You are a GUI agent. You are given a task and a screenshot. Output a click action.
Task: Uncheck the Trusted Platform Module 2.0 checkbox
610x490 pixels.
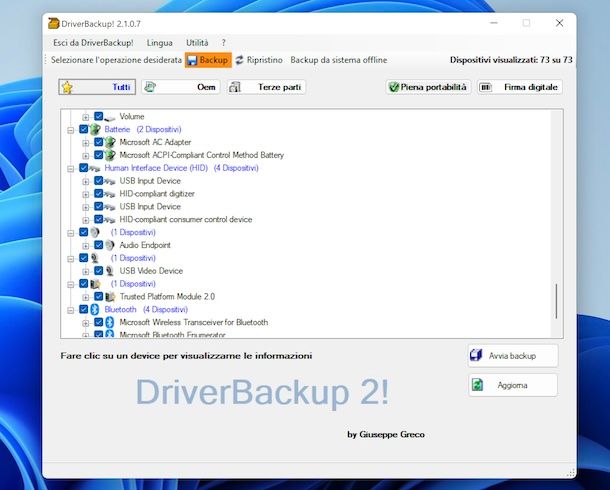(98, 297)
